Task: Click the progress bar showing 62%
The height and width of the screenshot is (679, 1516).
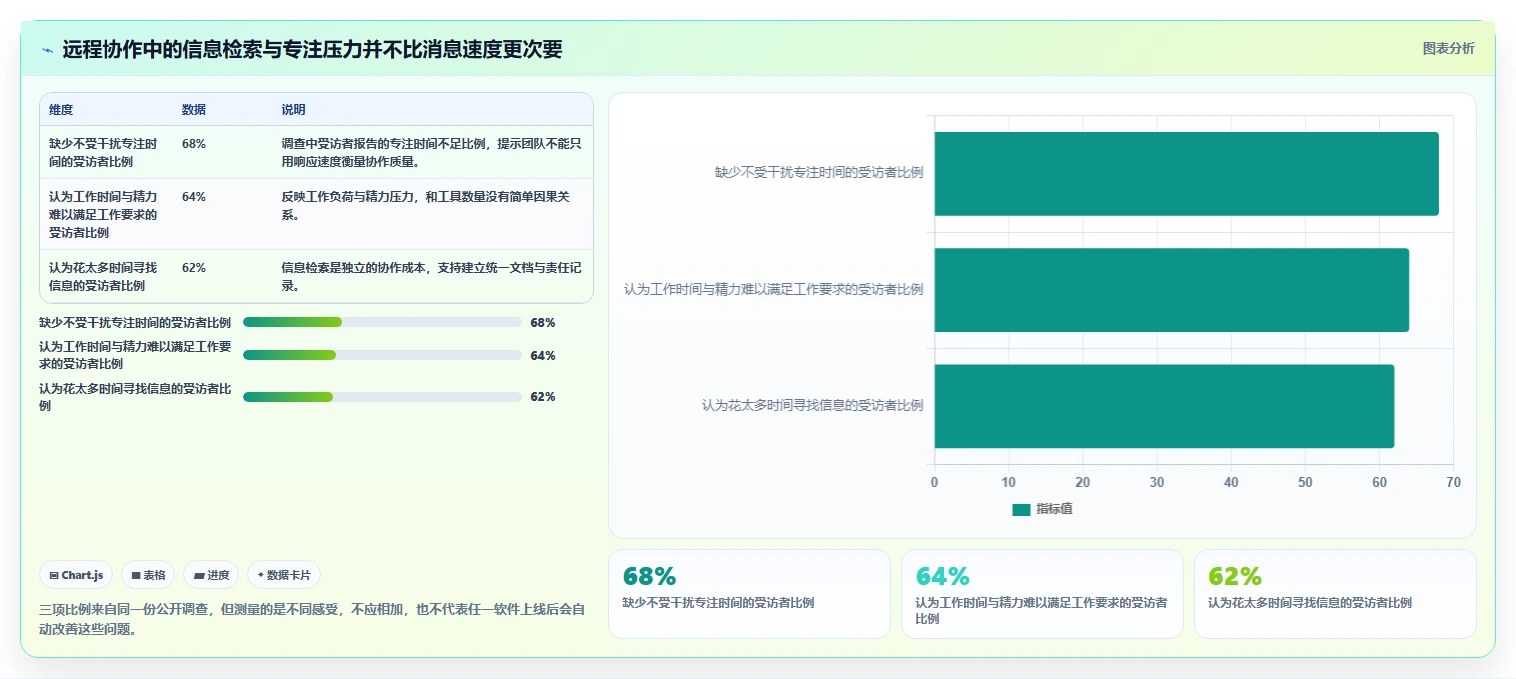Action: coord(382,397)
